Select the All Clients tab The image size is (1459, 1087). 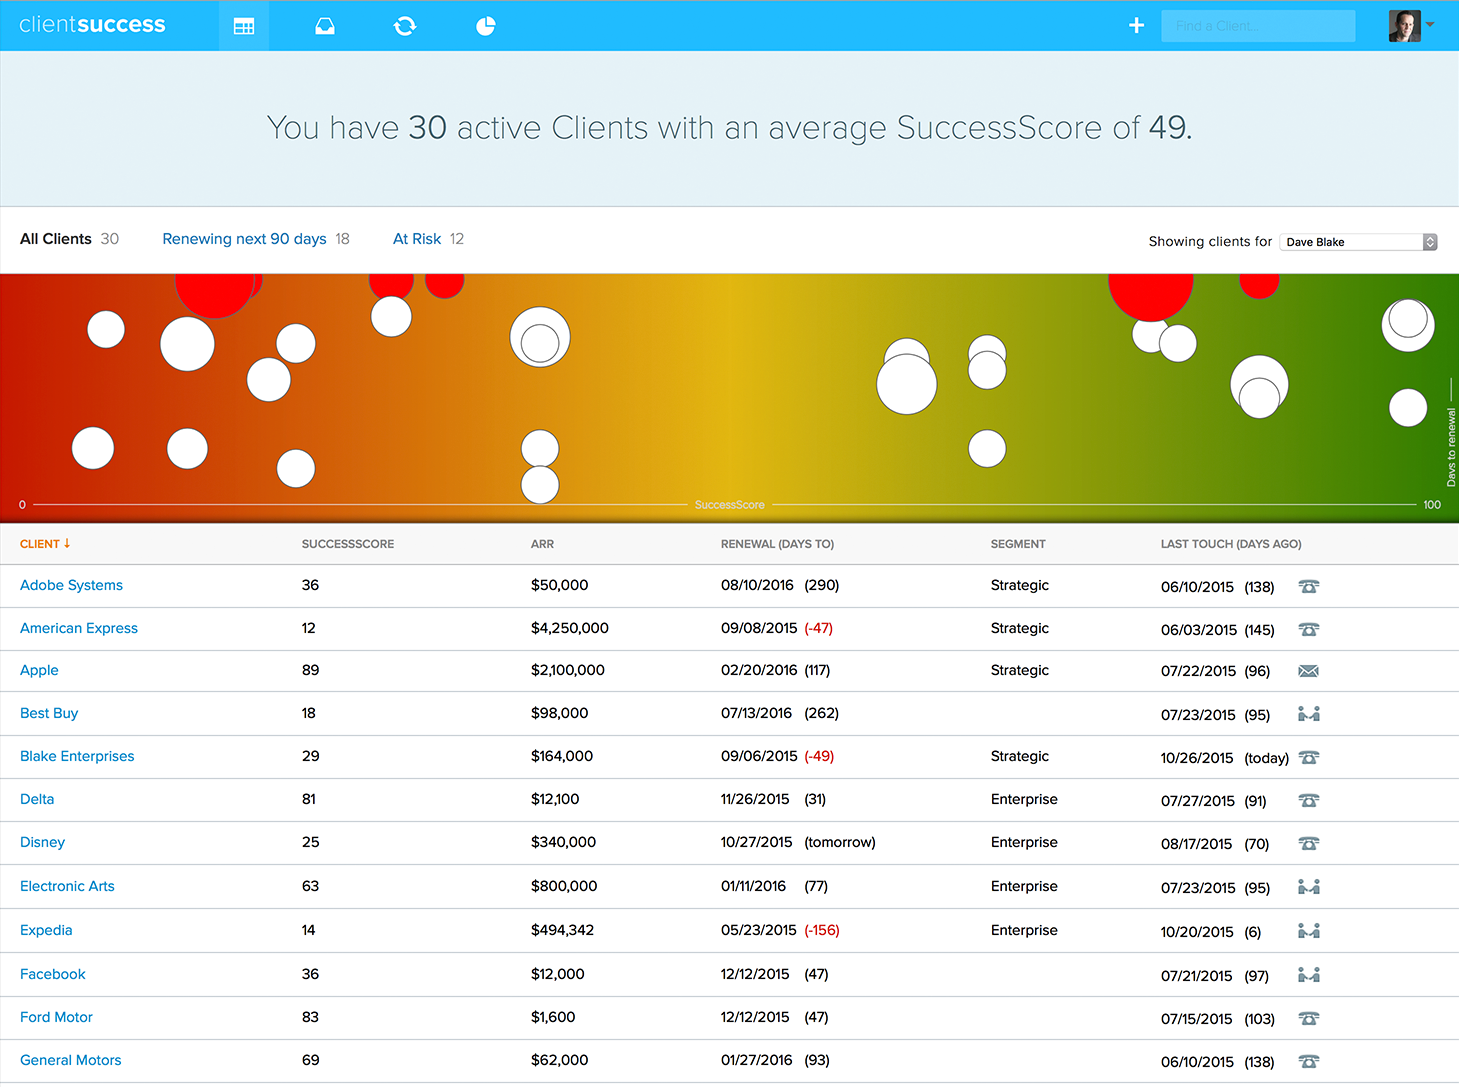[x=69, y=239]
